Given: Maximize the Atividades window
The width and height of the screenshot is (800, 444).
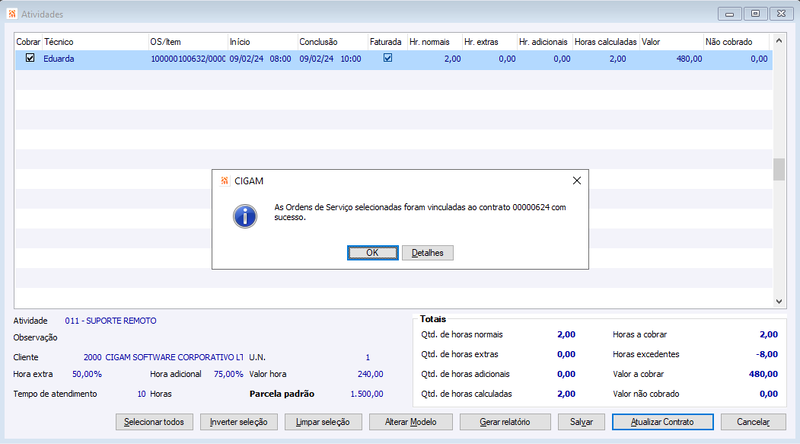Looking at the screenshot, I should pos(756,14).
